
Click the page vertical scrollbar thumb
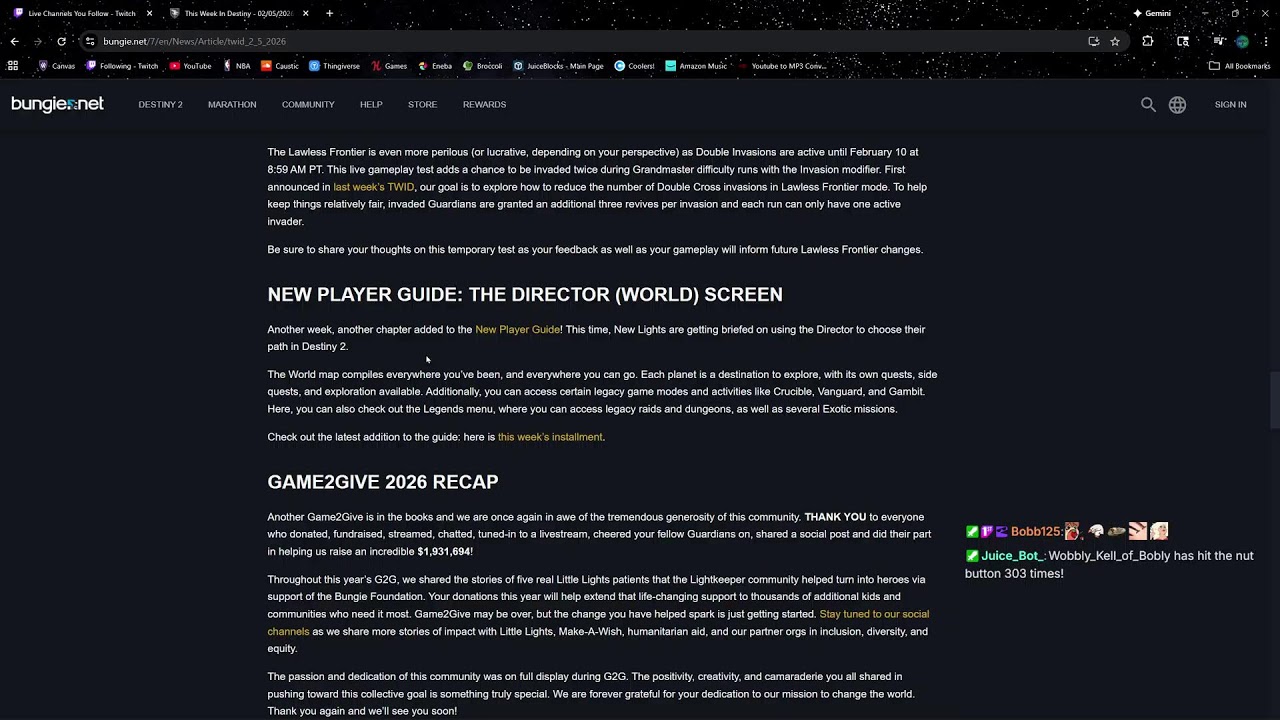[x=1274, y=400]
